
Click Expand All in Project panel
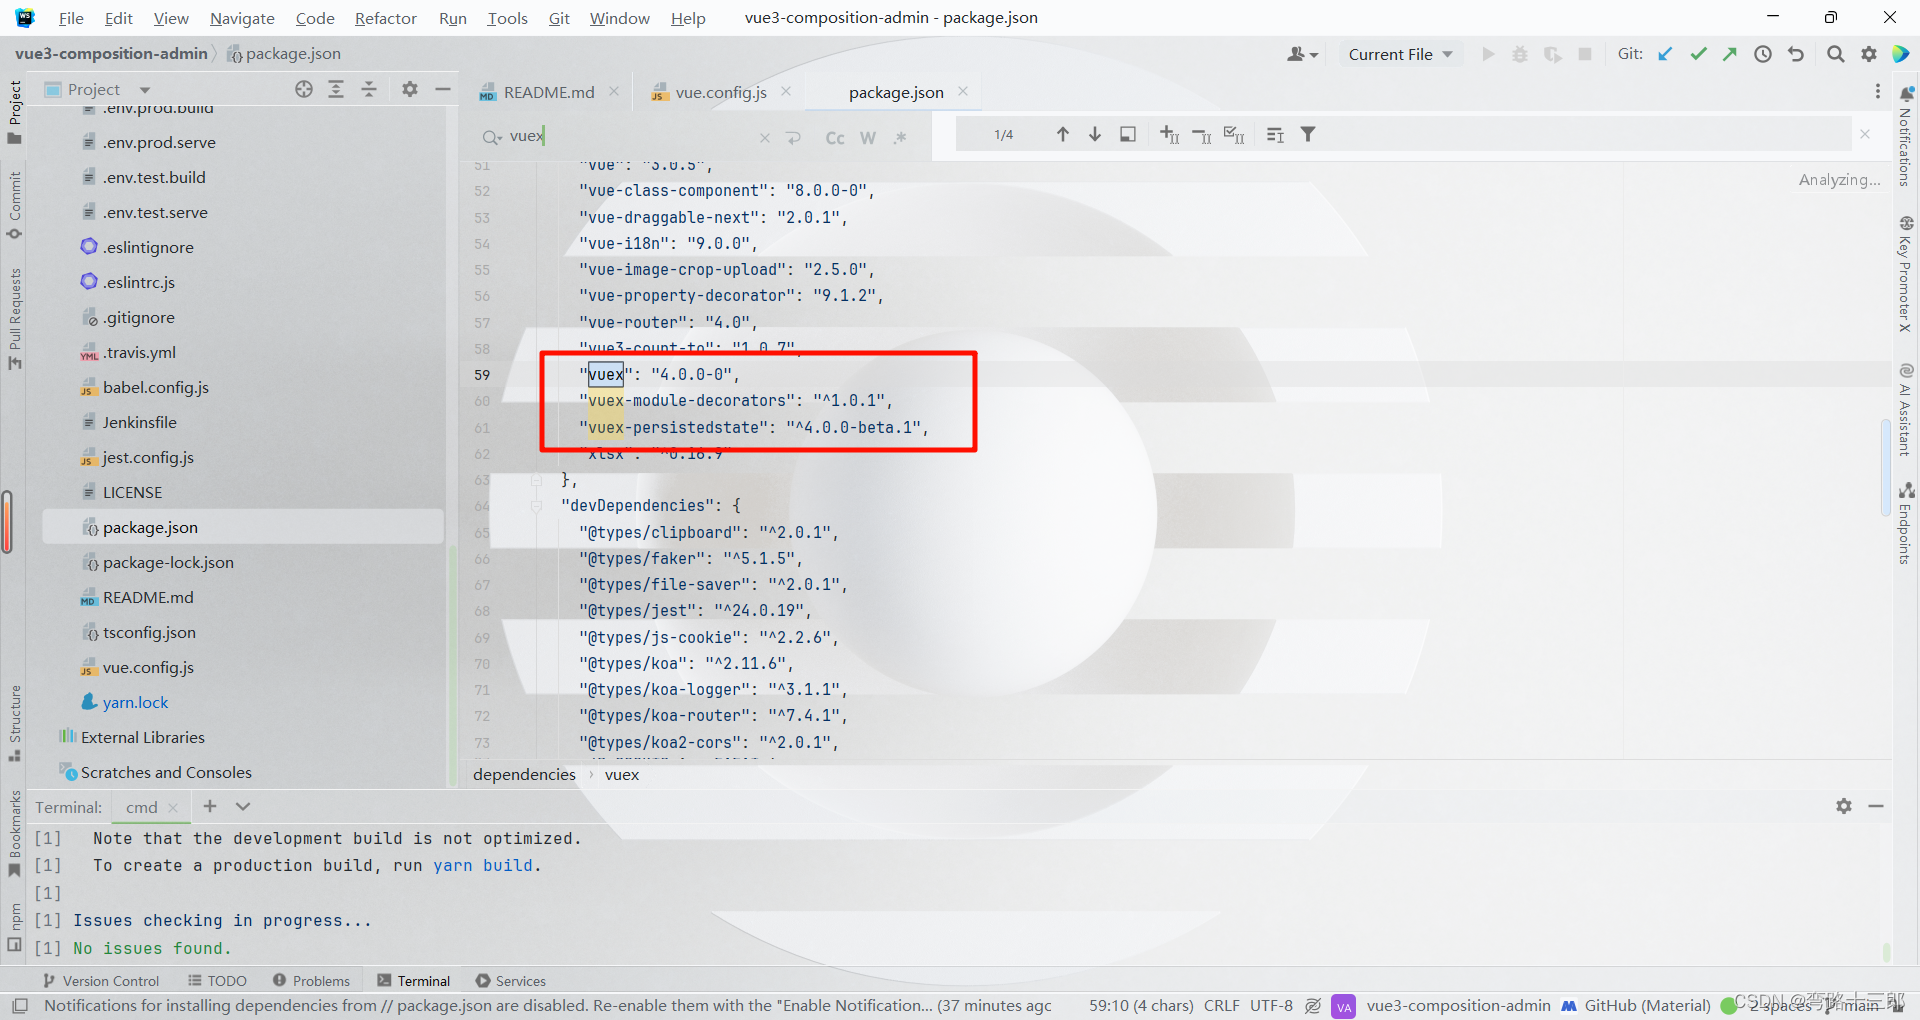coord(336,89)
